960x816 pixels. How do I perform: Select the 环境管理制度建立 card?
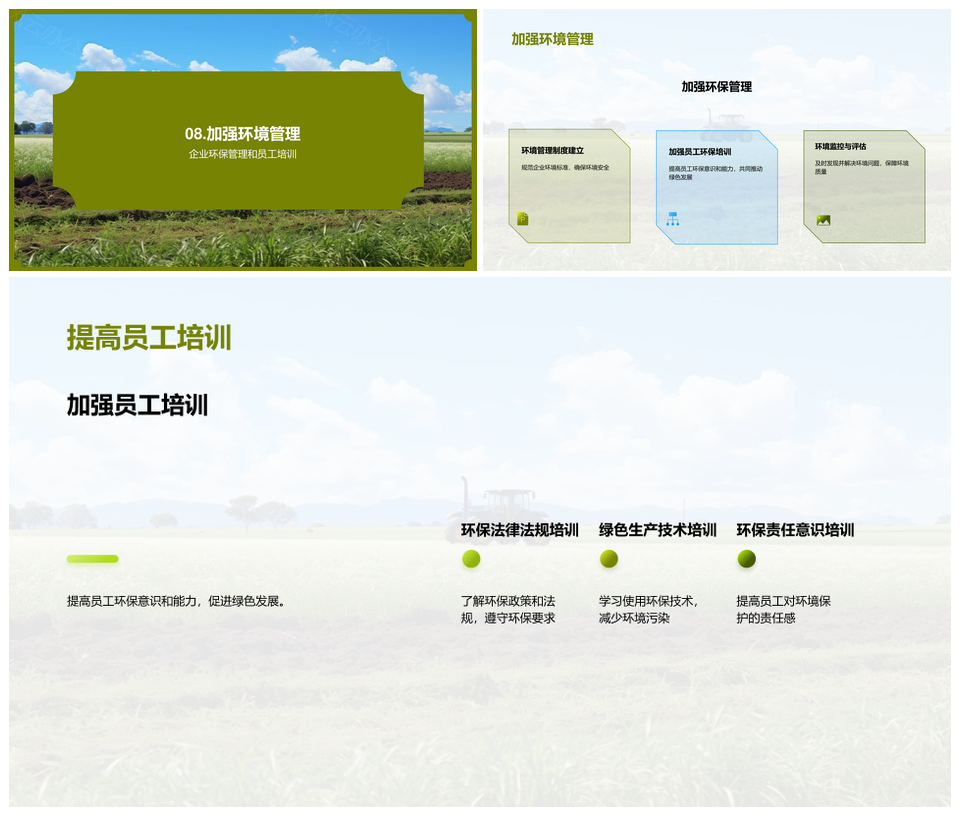tap(569, 186)
